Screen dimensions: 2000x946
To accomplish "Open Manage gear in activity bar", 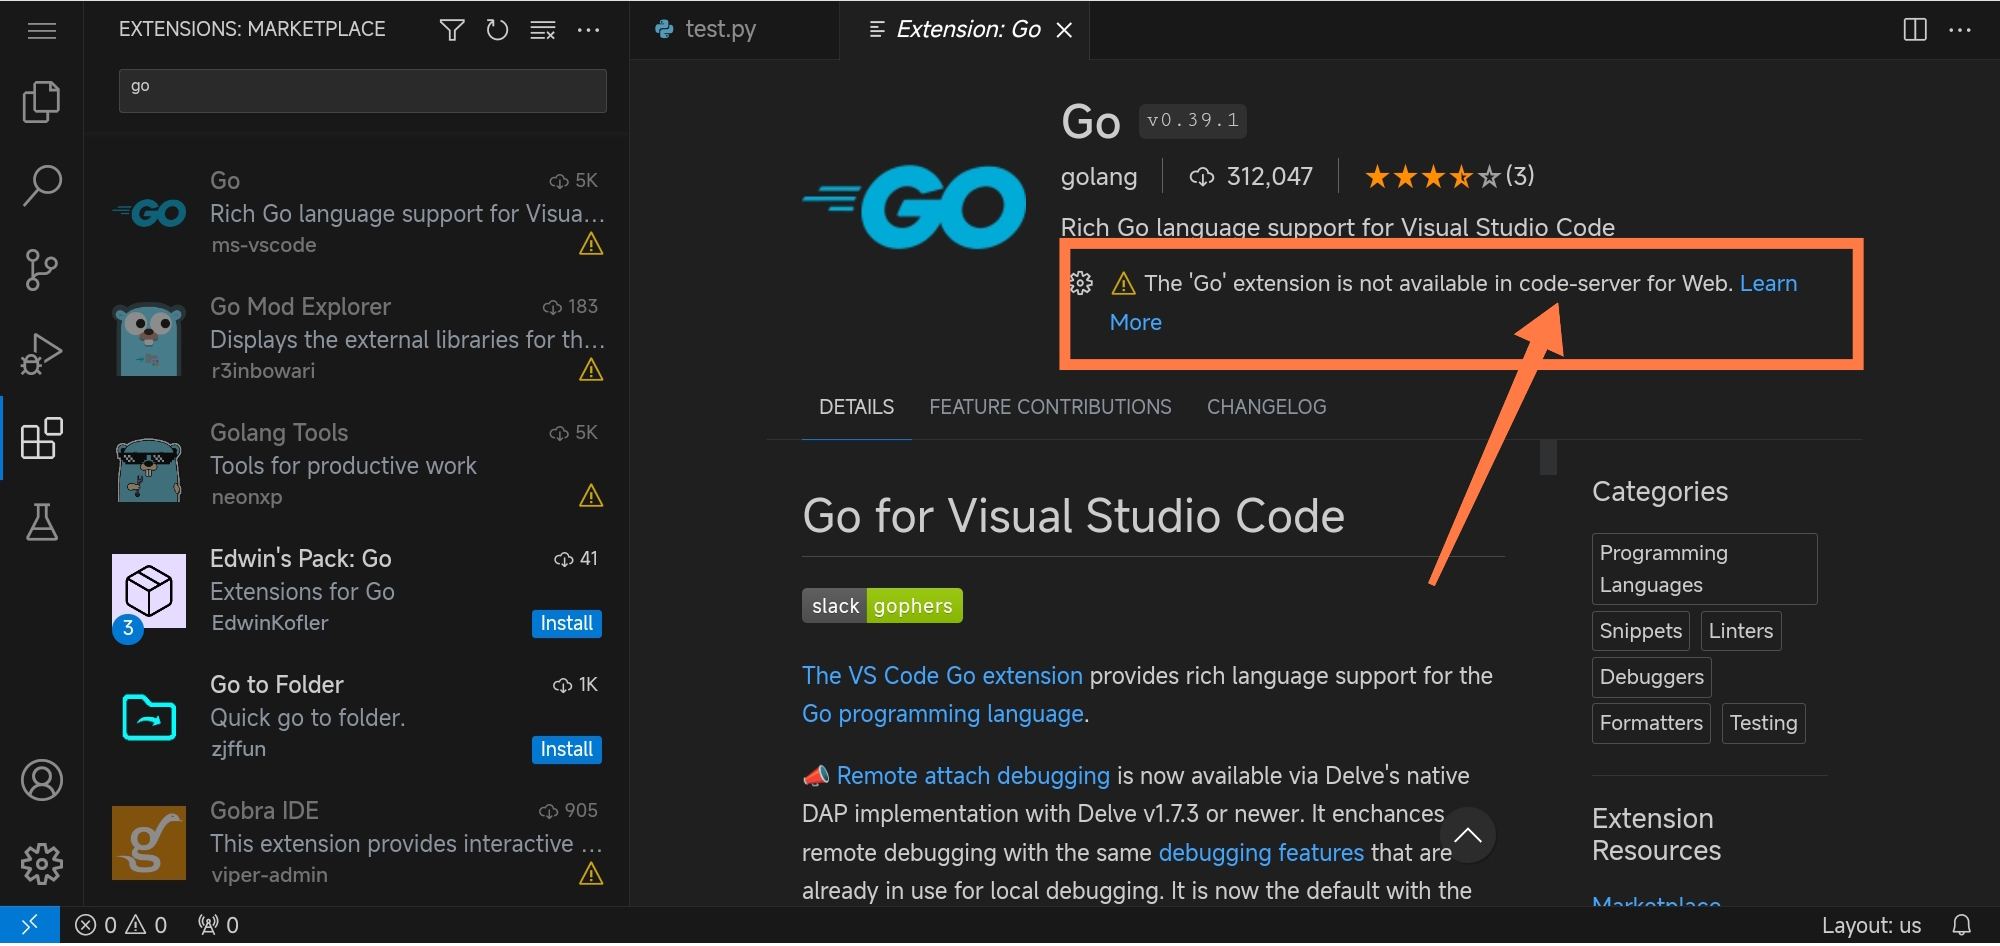I will [x=41, y=863].
